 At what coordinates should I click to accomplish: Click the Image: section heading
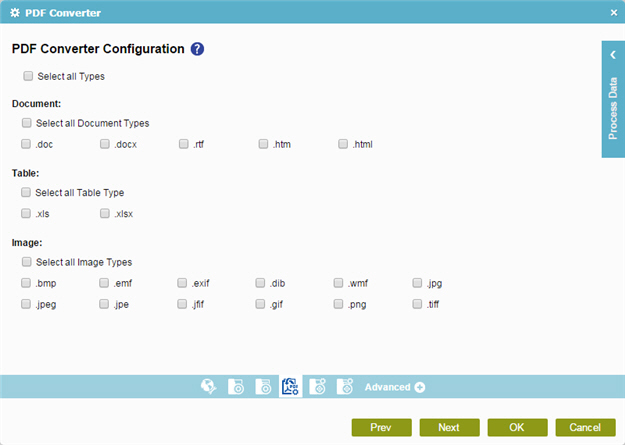(27, 242)
